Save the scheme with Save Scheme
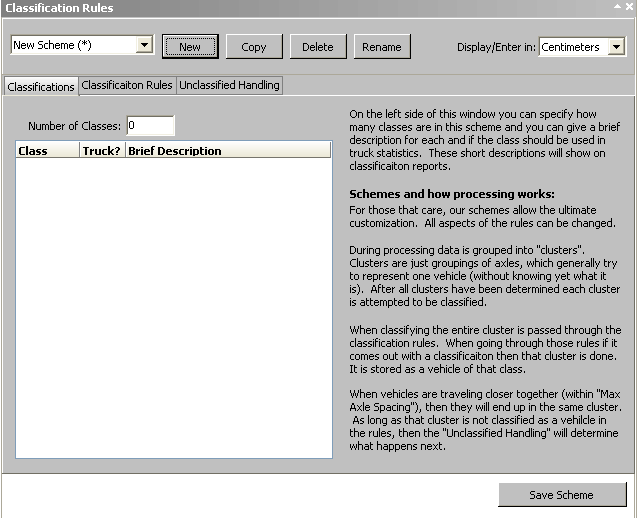 click(x=562, y=495)
